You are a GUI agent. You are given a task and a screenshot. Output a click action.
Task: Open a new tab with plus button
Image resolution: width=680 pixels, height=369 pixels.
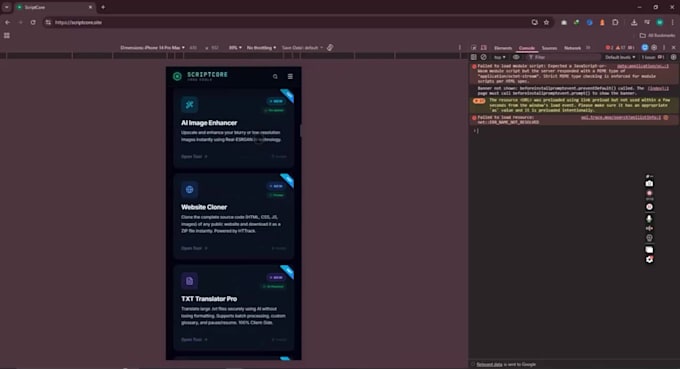(x=103, y=7)
